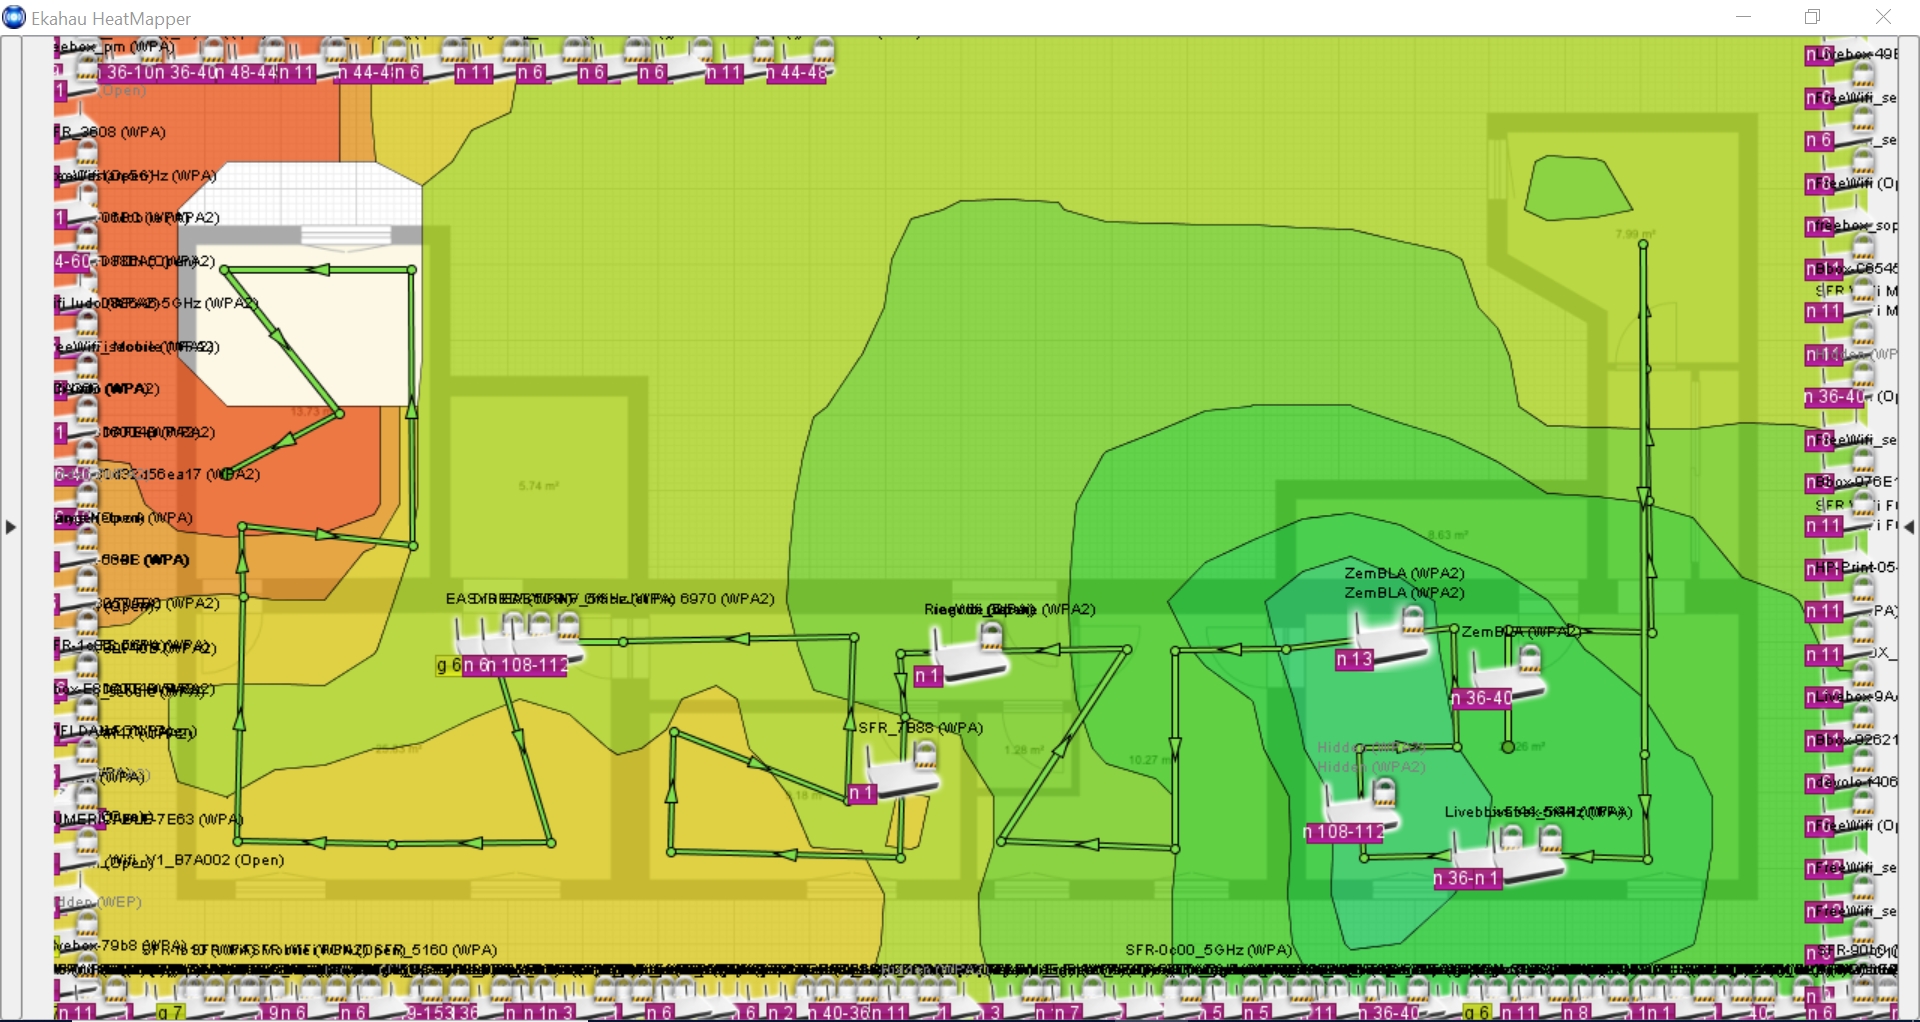
Task: Click the 'n 36-n 1' Livebox channel label
Action: click(x=1468, y=879)
